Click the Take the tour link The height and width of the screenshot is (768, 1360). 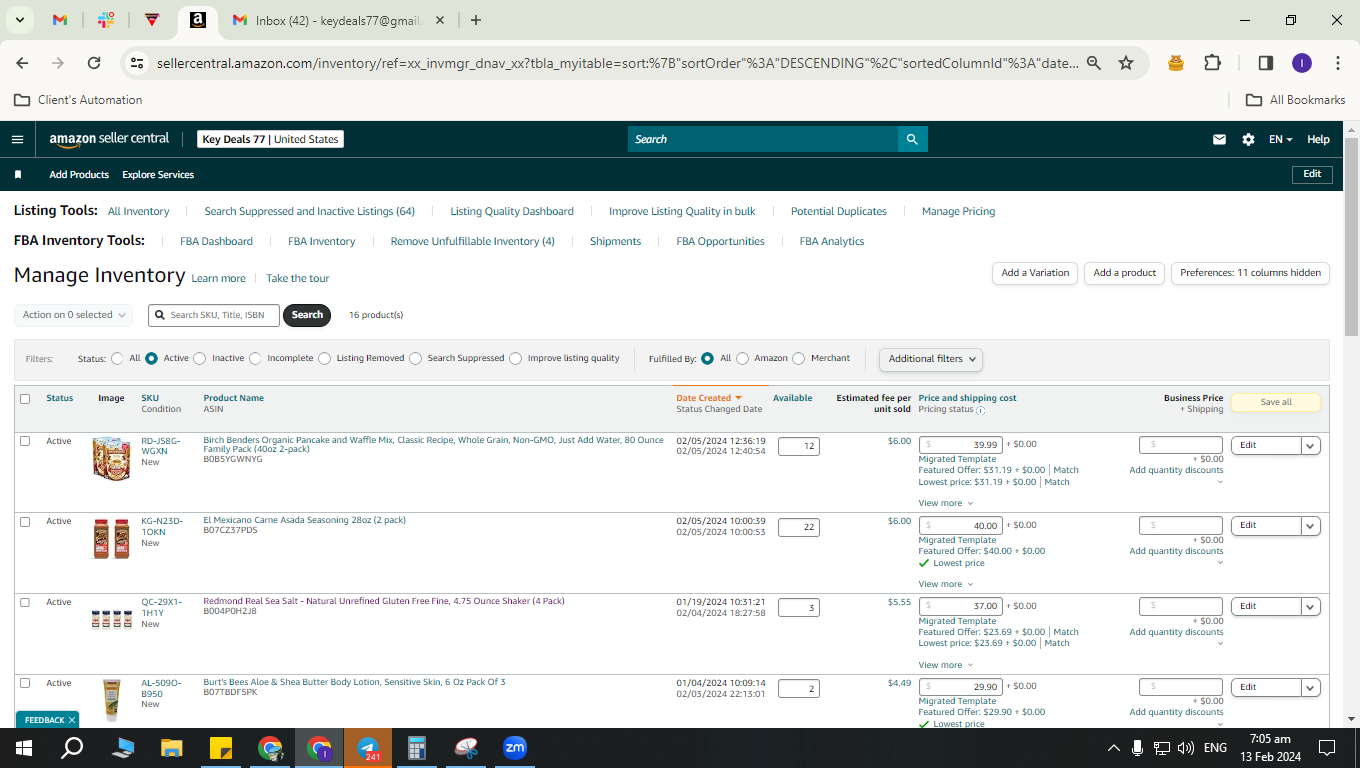297,278
